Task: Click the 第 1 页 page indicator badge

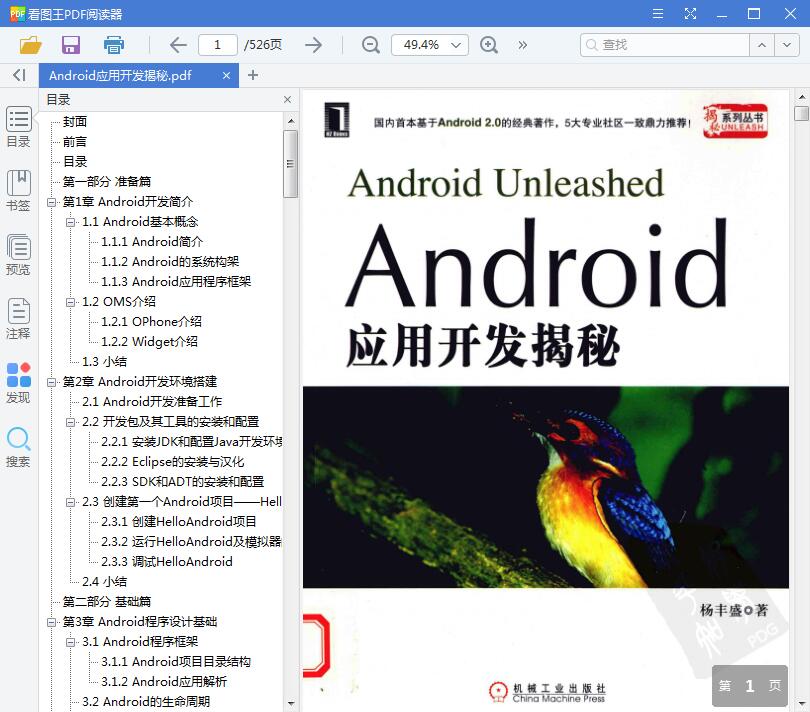Action: click(750, 686)
